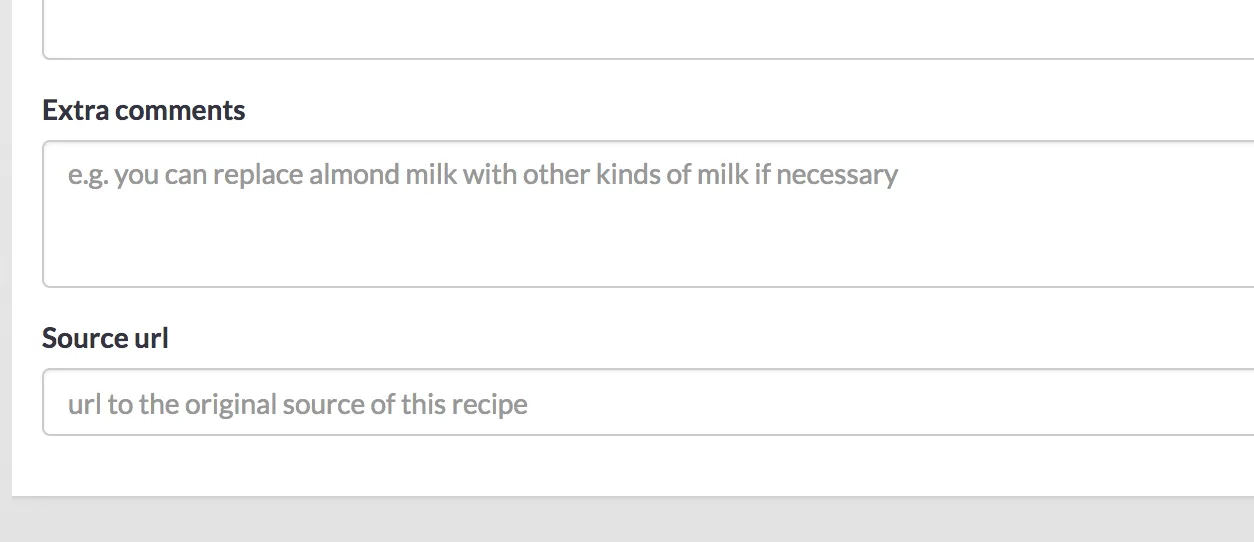Click the gray page background below the form
This screenshot has height=542, width=1254.
pos(627,522)
